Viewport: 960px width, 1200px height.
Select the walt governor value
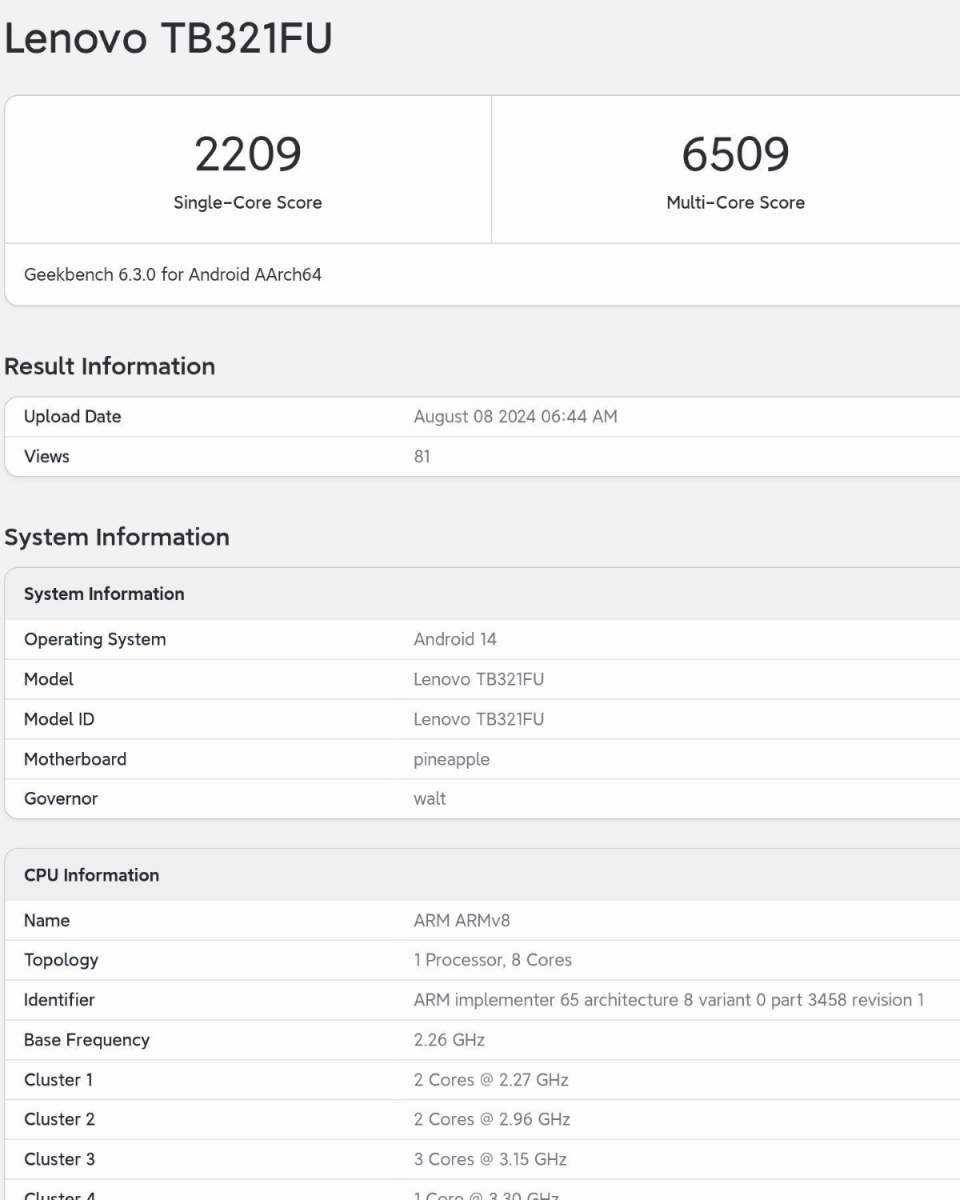pyautogui.click(x=430, y=799)
